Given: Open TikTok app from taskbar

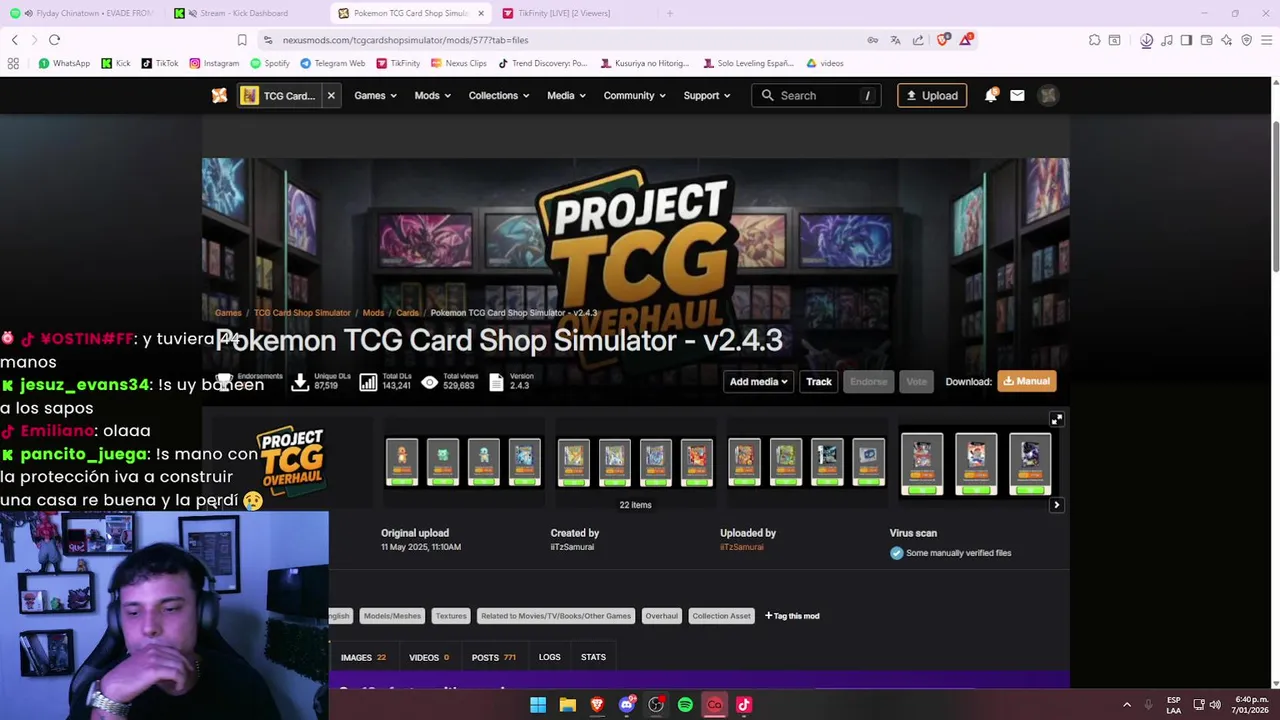Looking at the screenshot, I should tap(744, 705).
